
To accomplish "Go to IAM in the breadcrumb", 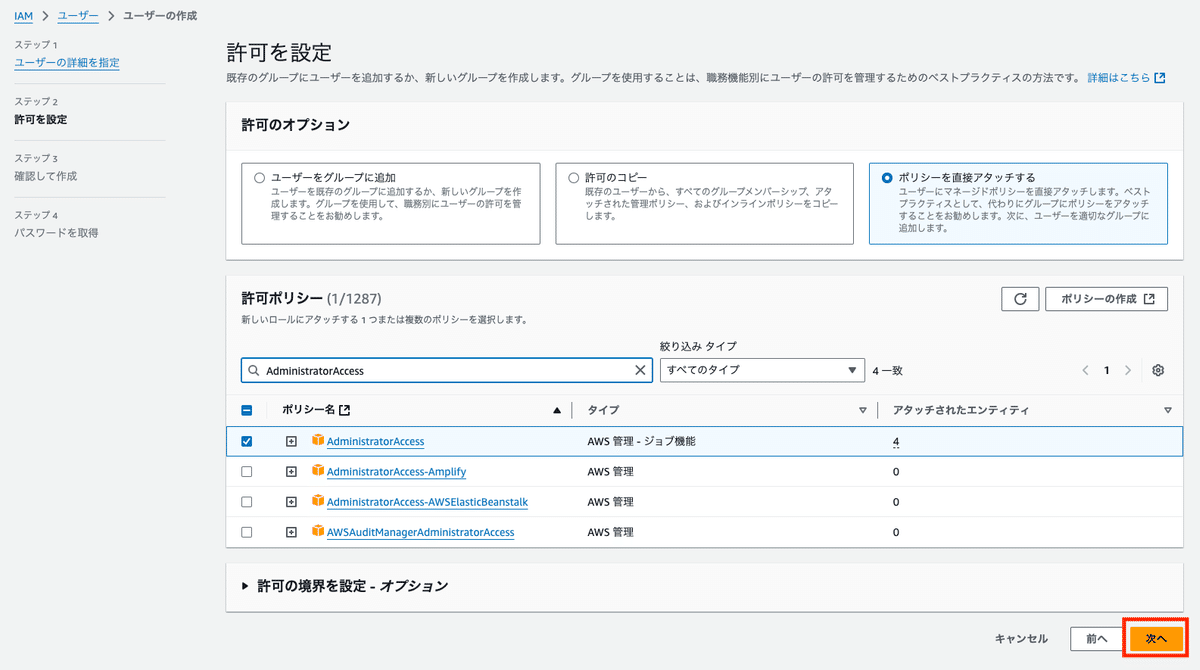I will tap(23, 16).
